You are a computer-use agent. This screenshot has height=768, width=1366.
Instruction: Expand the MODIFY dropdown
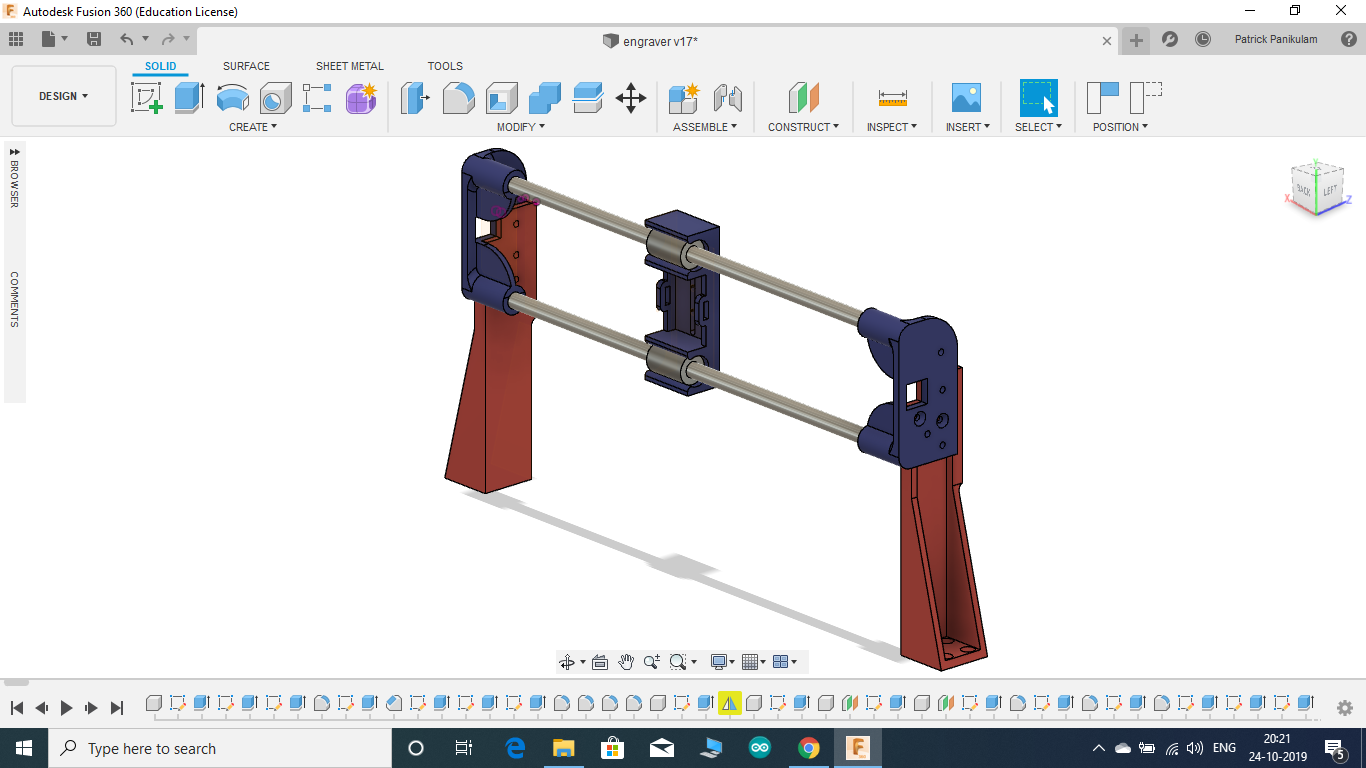520,126
